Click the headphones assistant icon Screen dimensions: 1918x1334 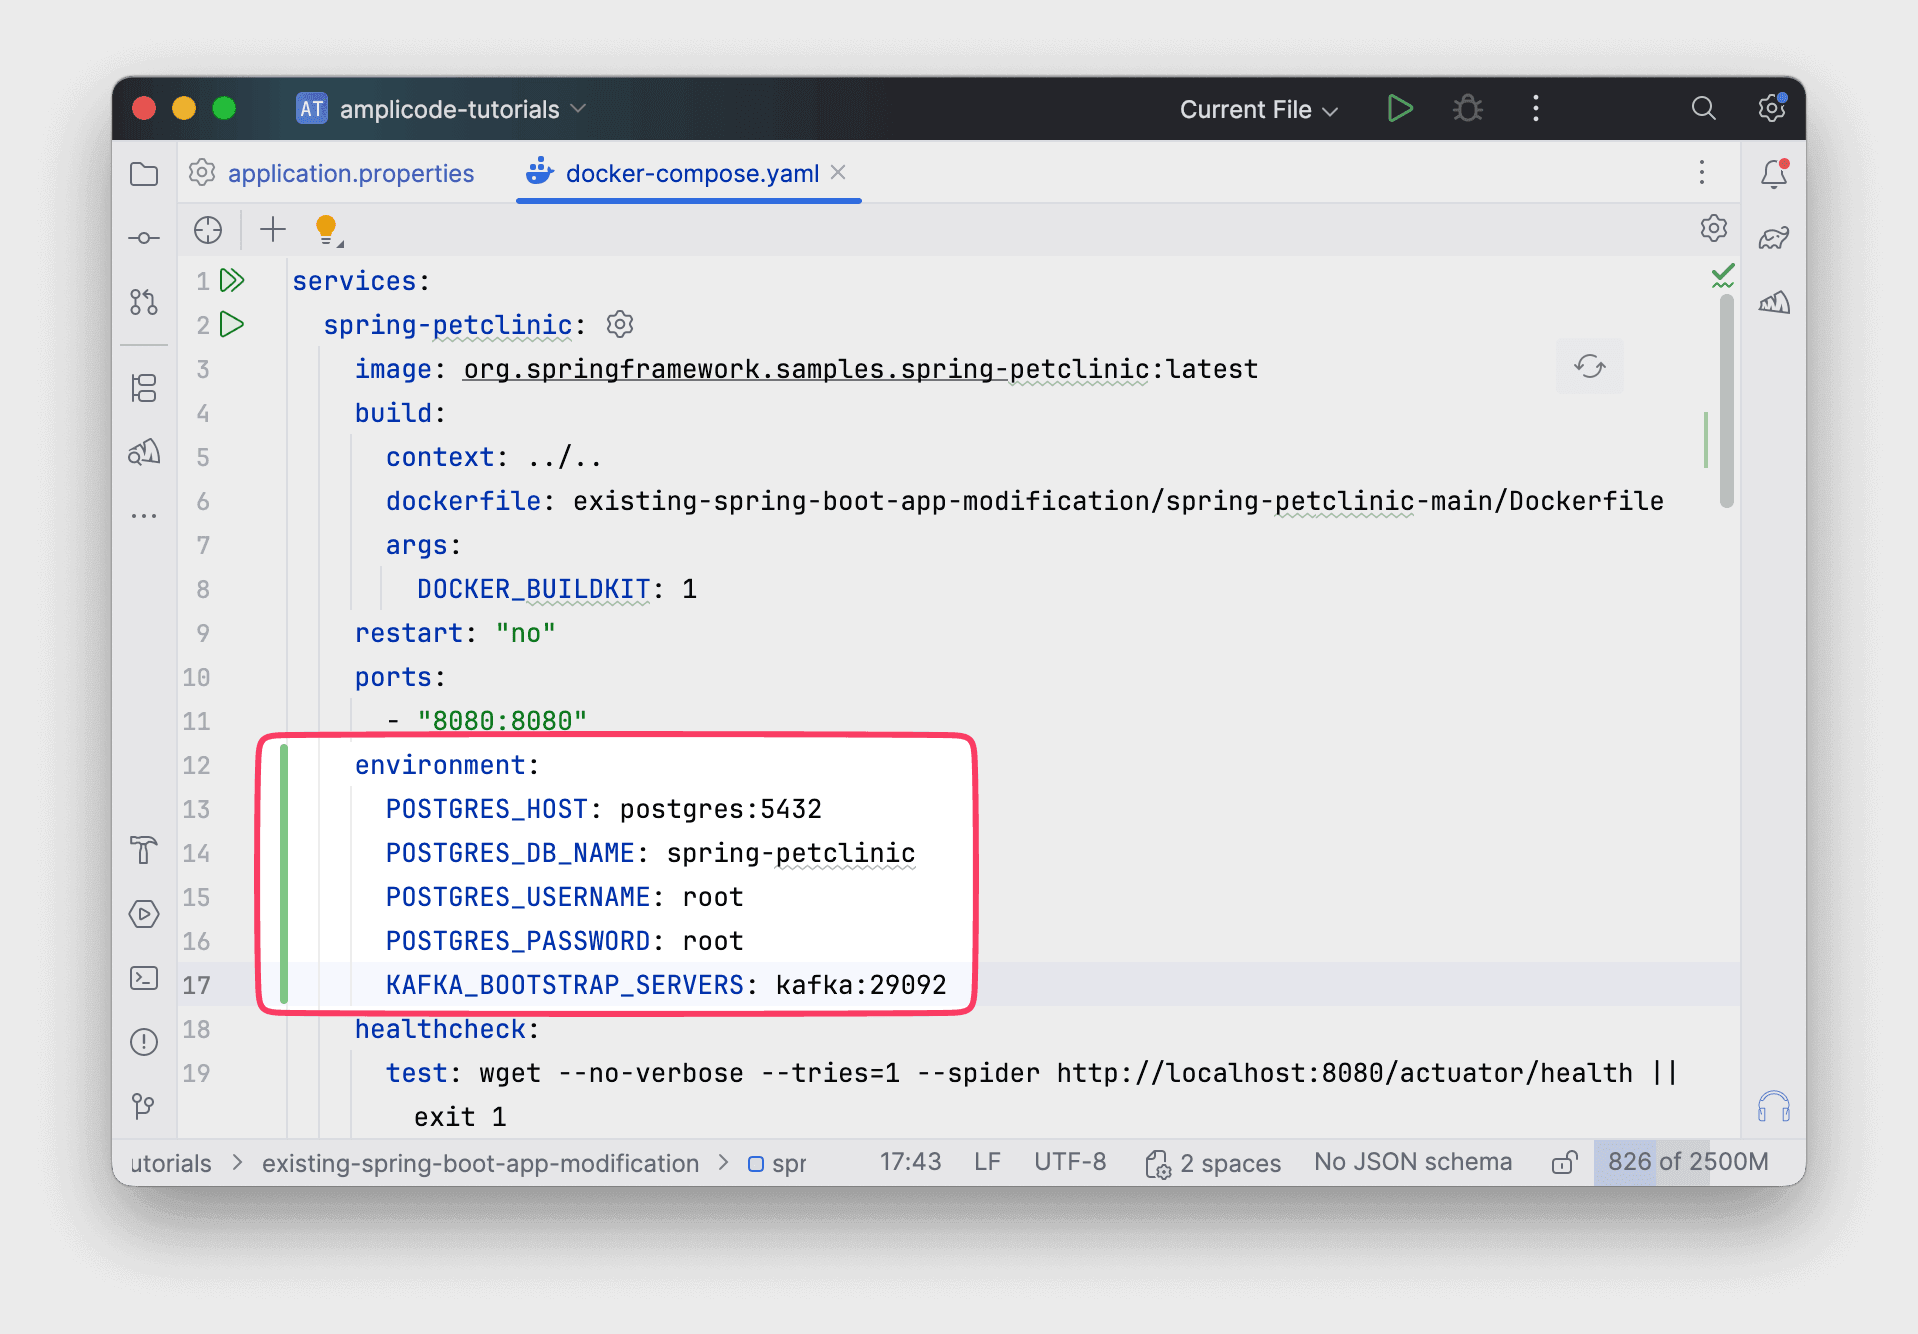click(x=1774, y=1106)
